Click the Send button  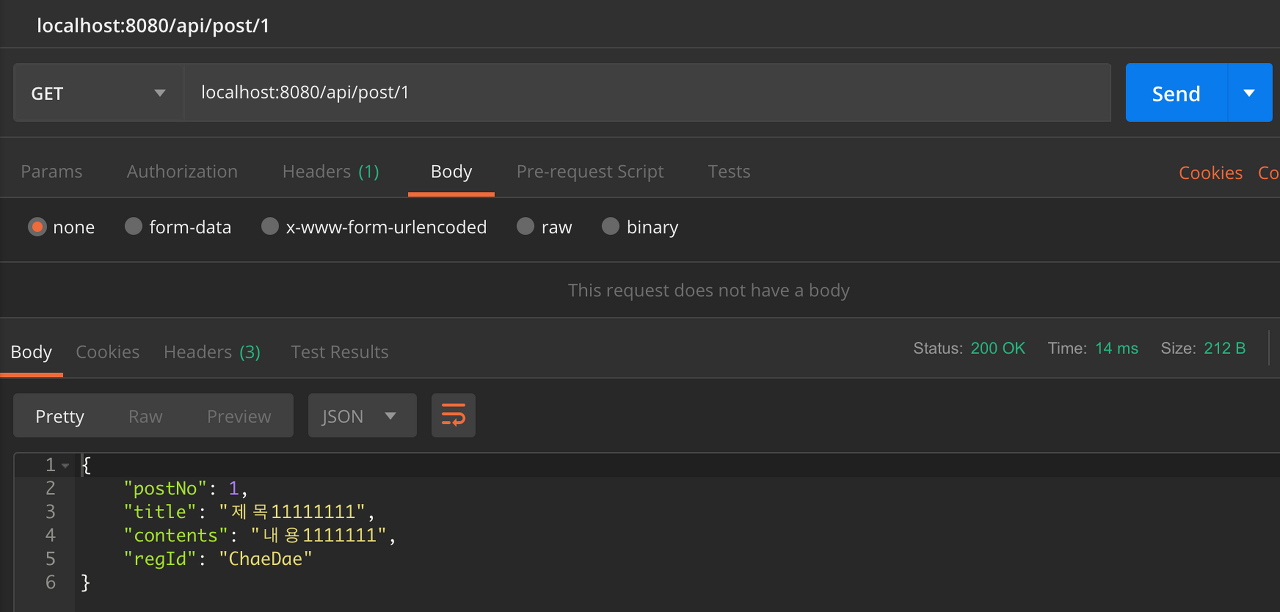click(1176, 92)
